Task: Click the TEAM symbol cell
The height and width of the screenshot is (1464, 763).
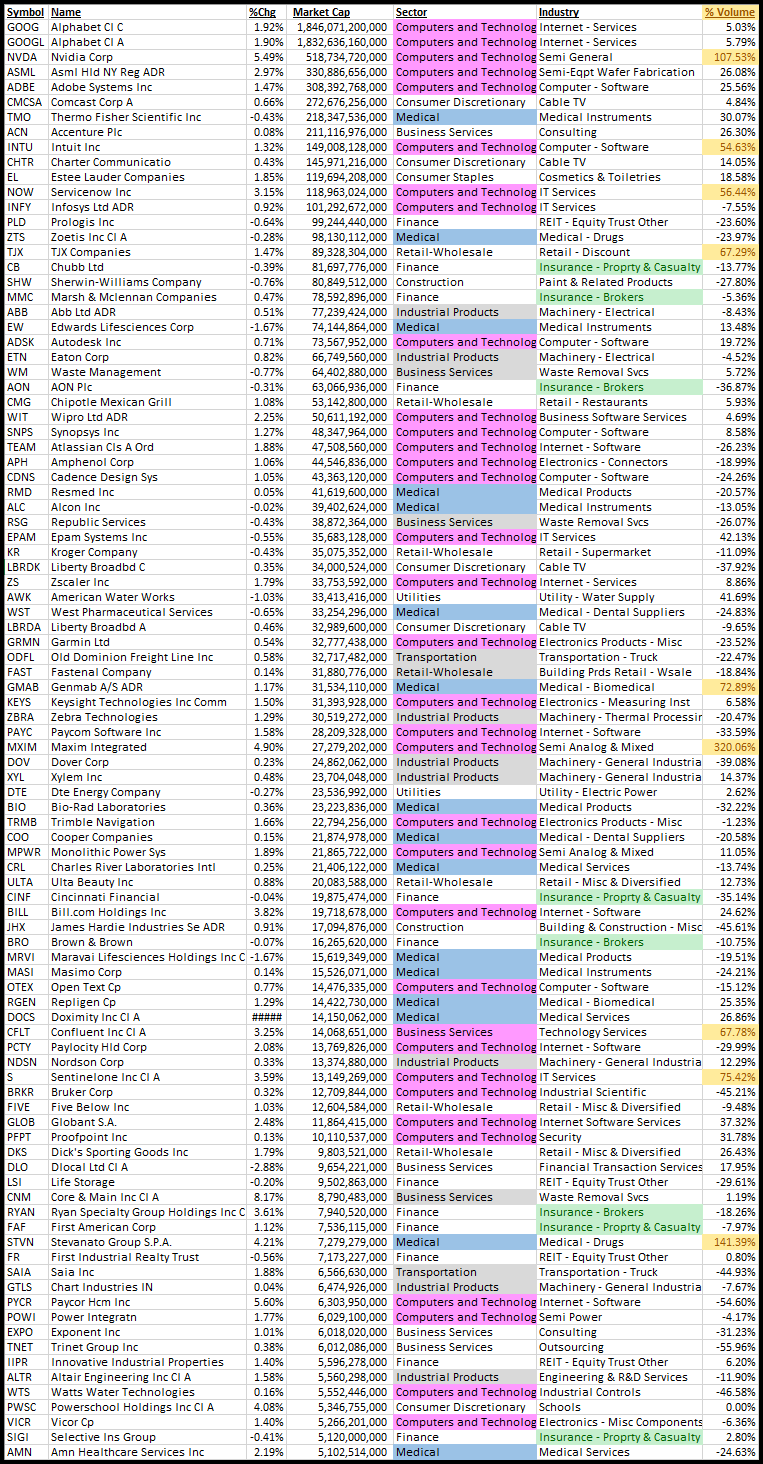Action: (x=26, y=447)
